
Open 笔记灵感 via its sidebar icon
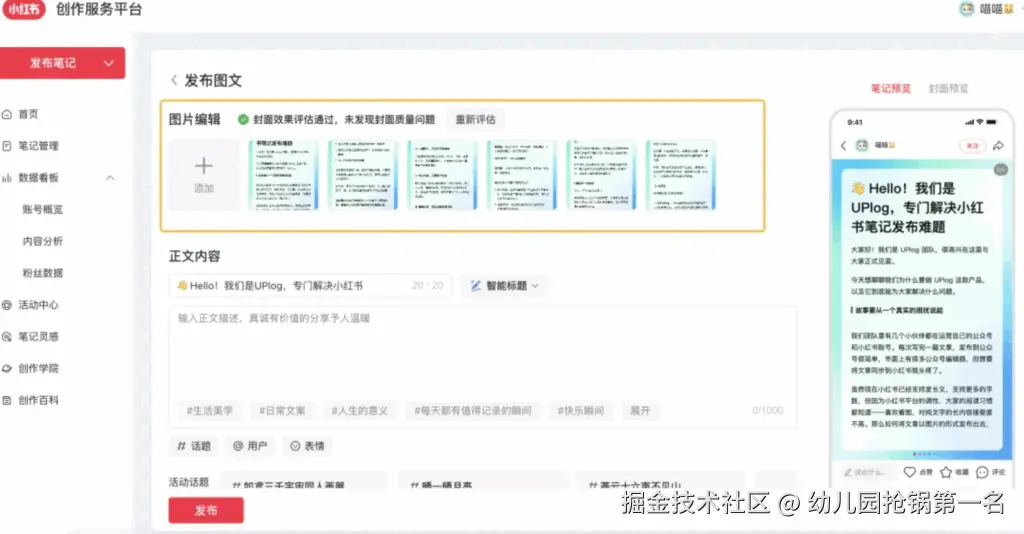[x=7, y=337]
